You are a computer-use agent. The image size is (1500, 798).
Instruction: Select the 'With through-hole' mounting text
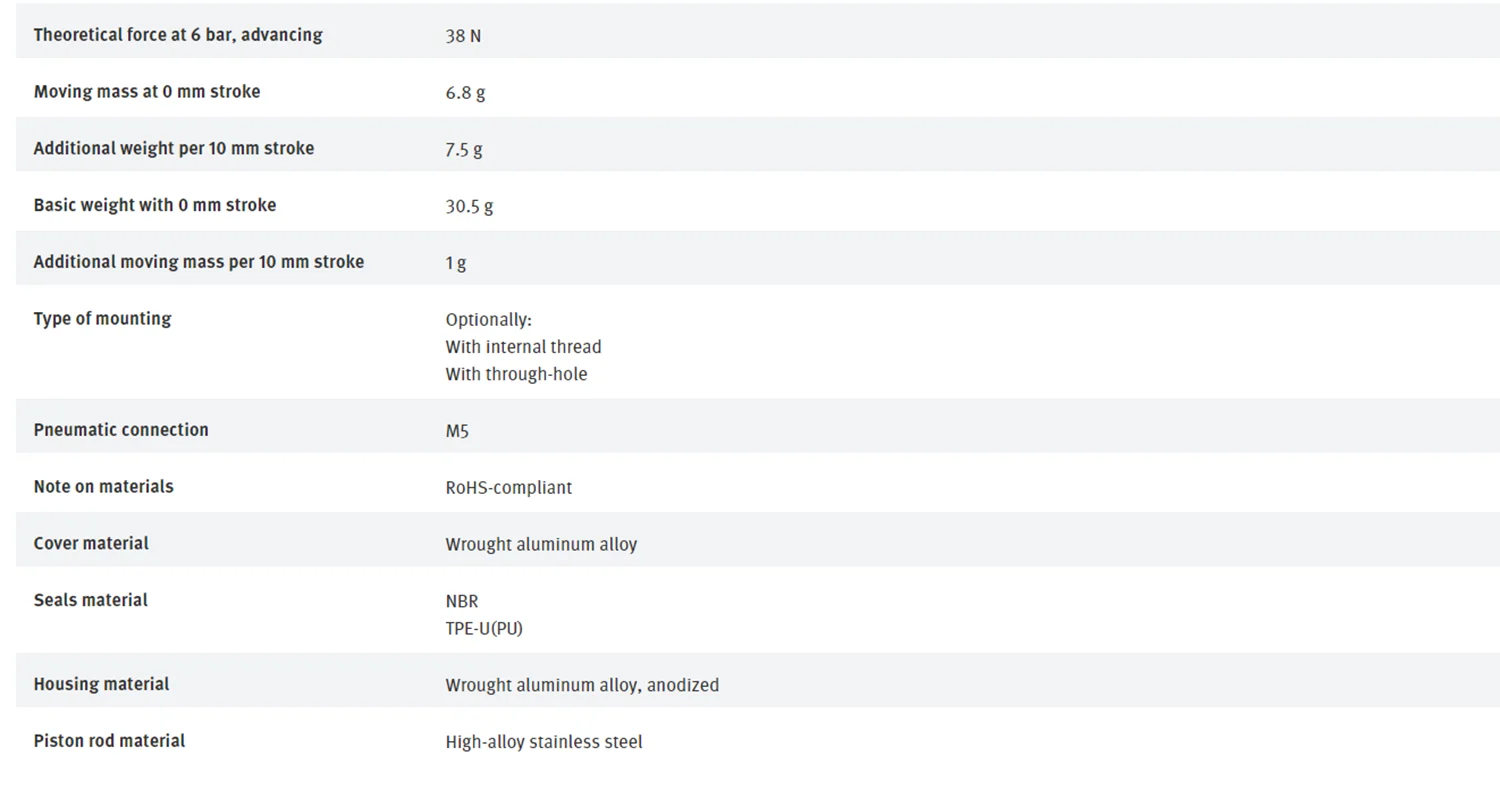[516, 374]
